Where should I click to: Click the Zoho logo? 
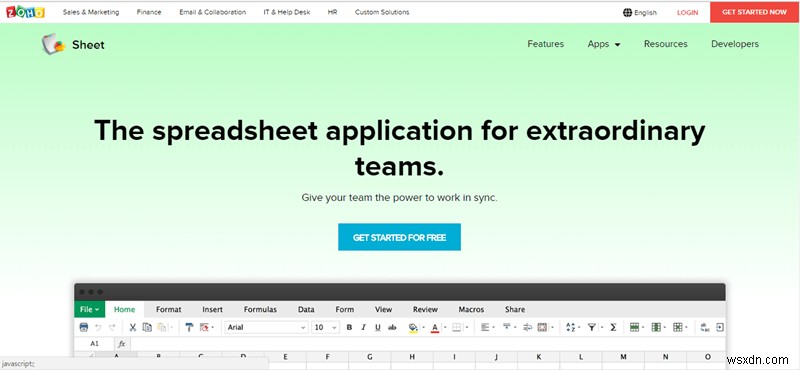(26, 12)
